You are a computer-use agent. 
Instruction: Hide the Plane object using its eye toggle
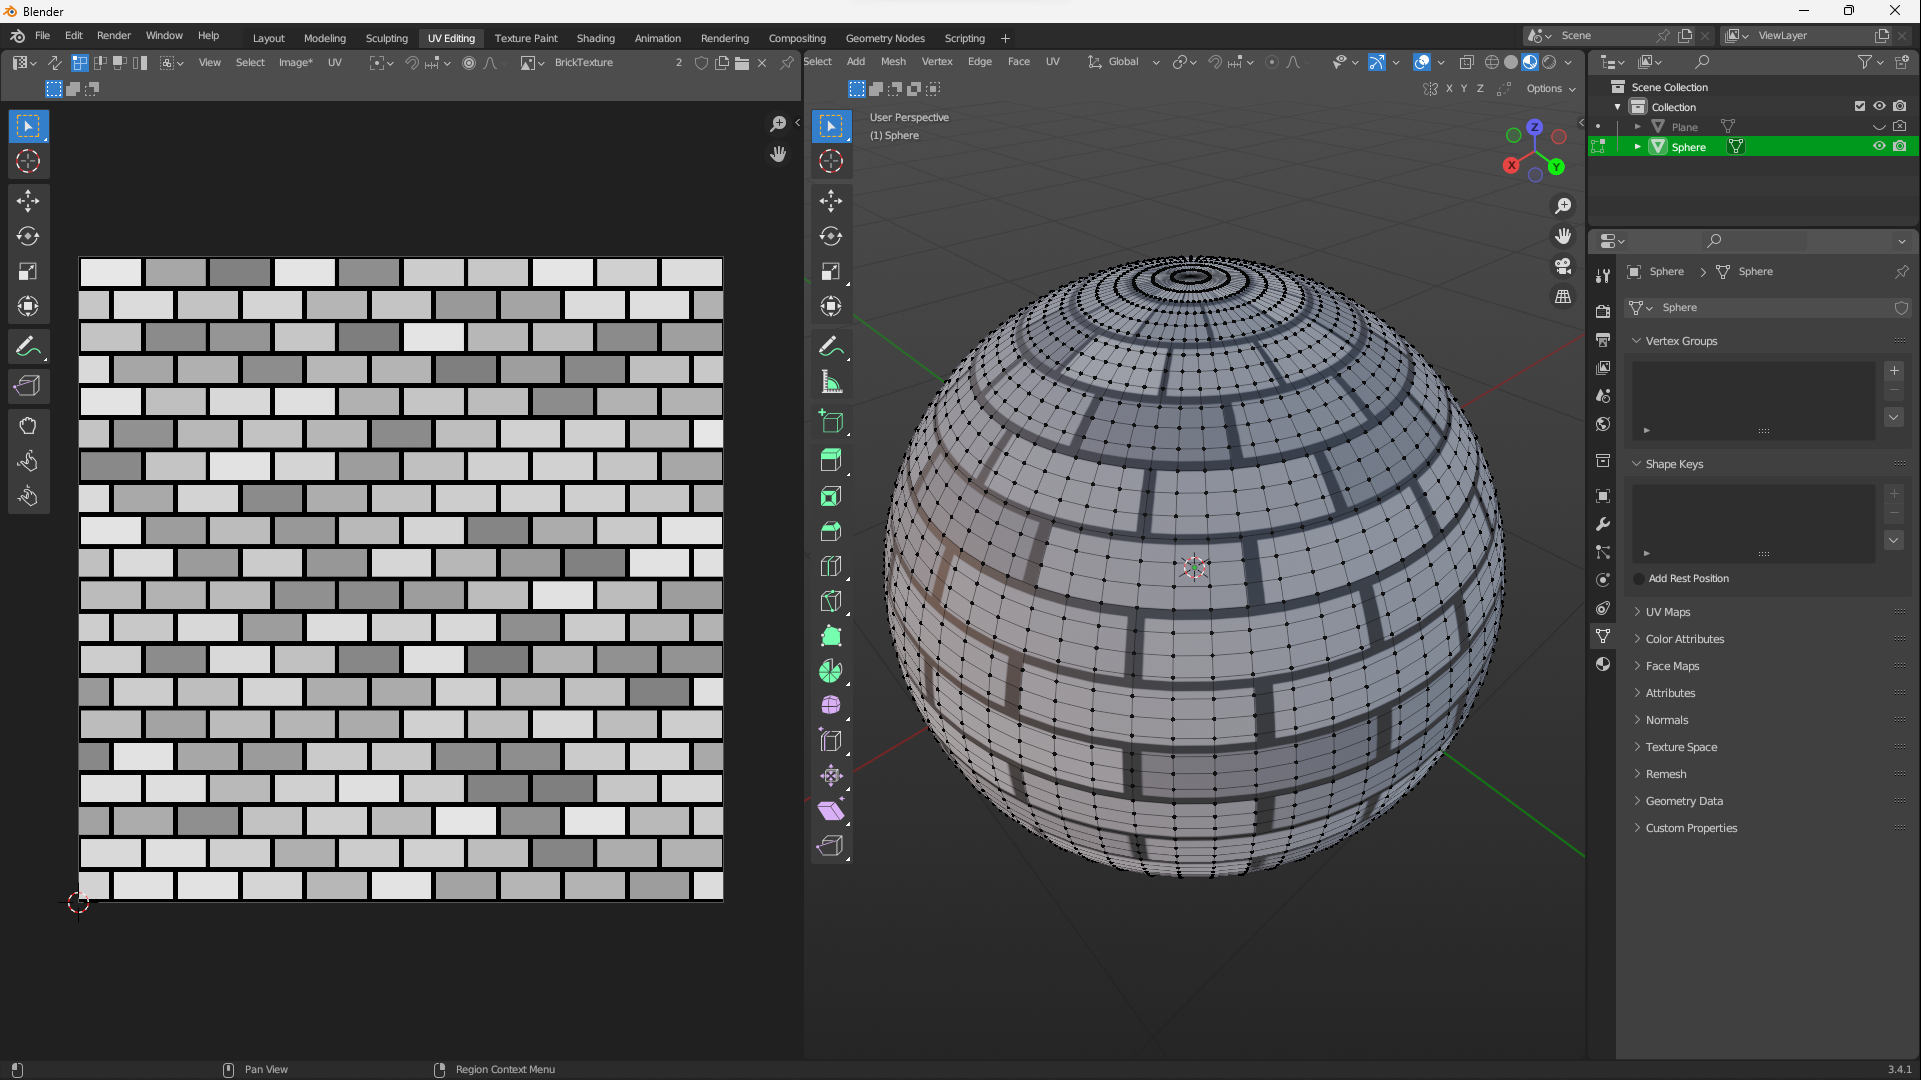pos(1879,126)
